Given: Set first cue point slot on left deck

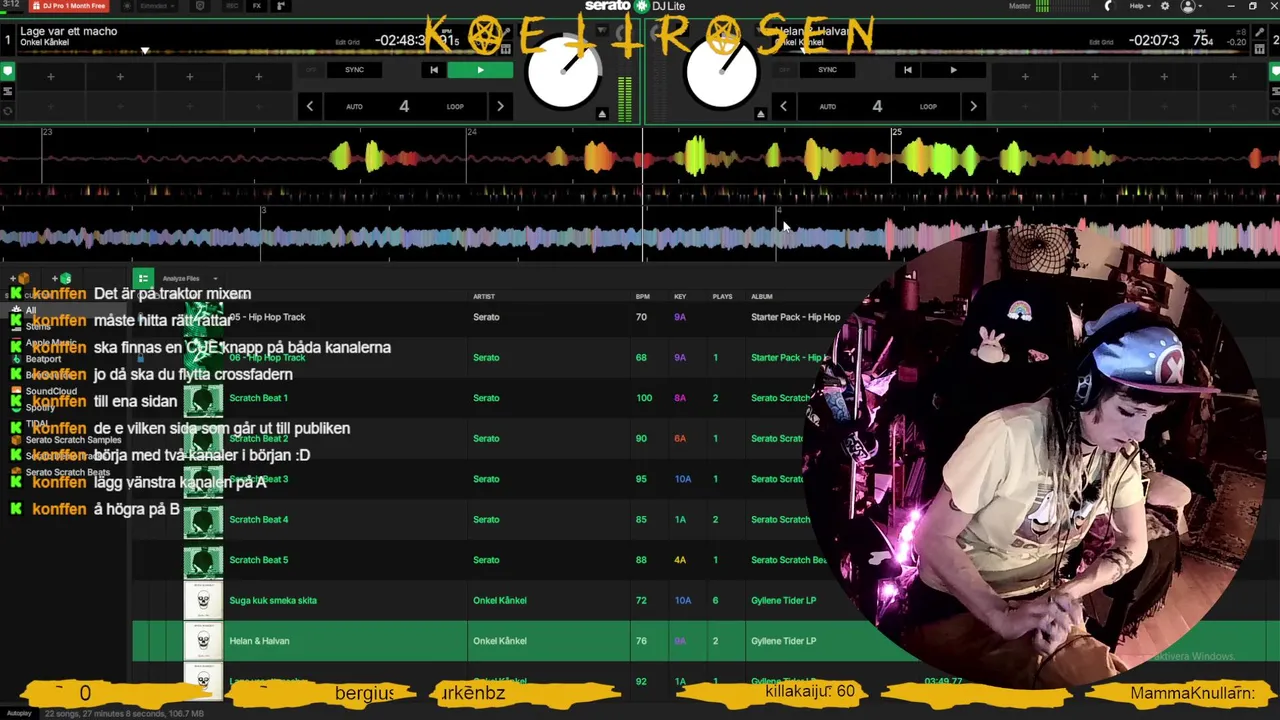Looking at the screenshot, I should [51, 76].
